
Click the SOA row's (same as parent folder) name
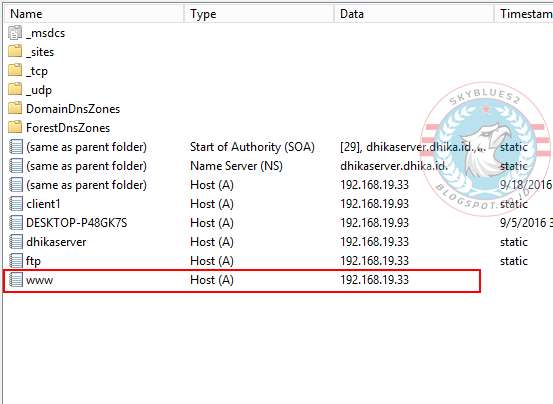tap(86, 147)
